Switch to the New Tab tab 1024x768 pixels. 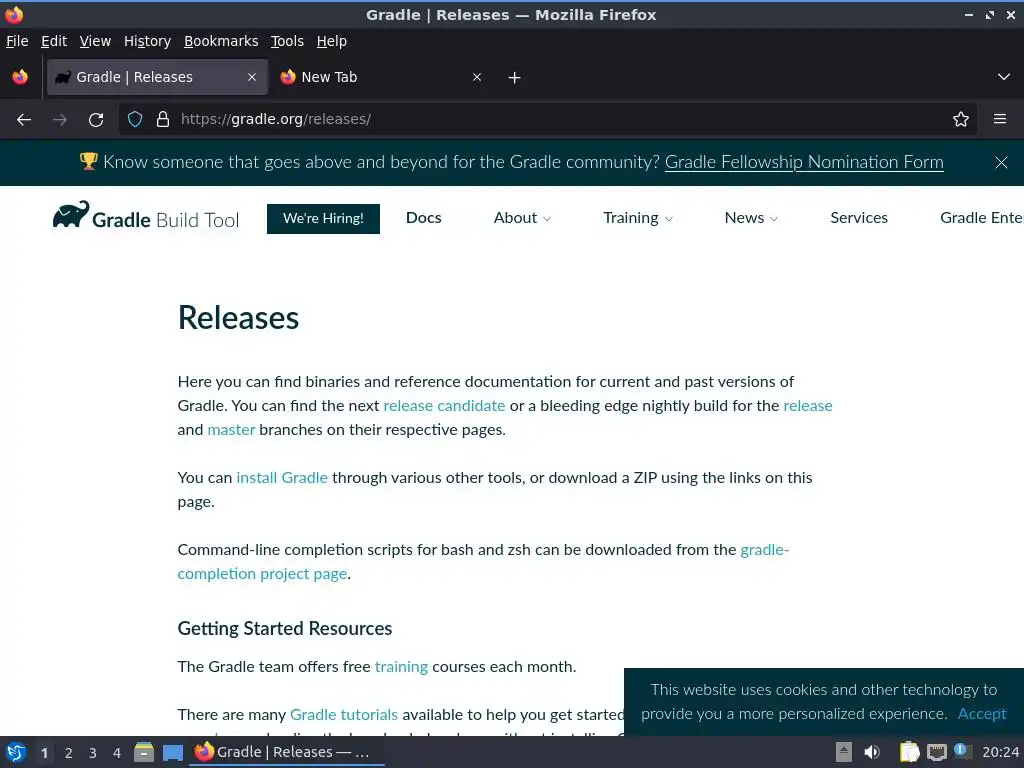(379, 77)
